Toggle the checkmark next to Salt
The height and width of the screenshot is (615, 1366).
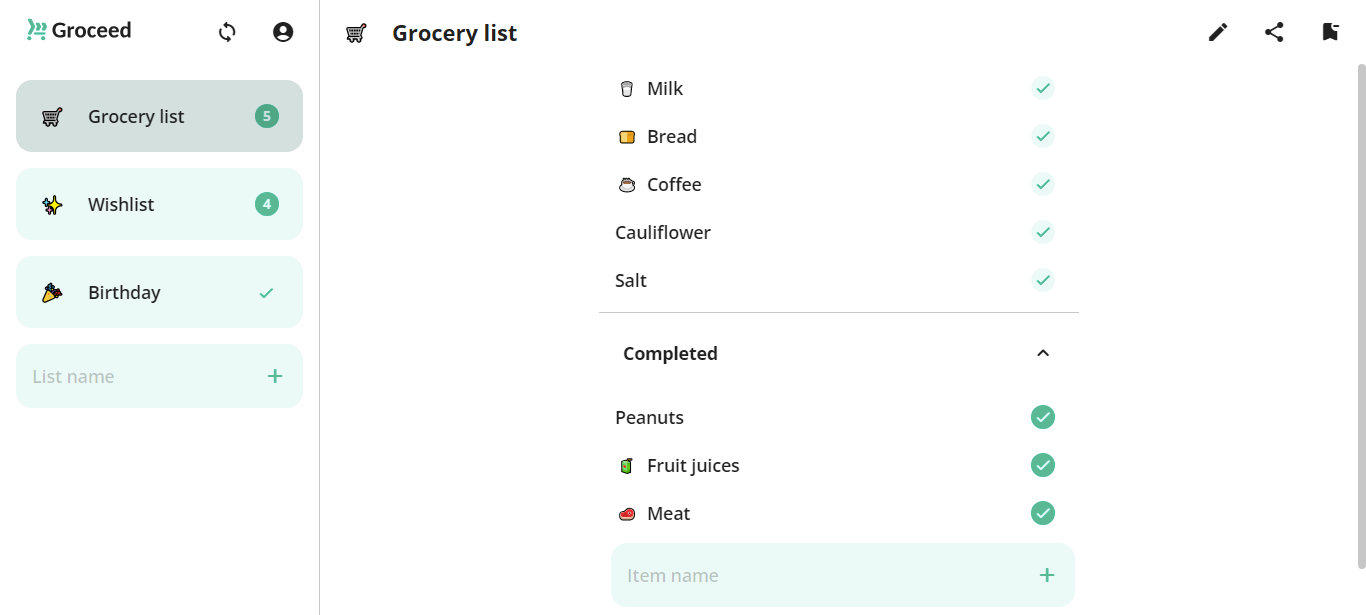click(x=1043, y=280)
